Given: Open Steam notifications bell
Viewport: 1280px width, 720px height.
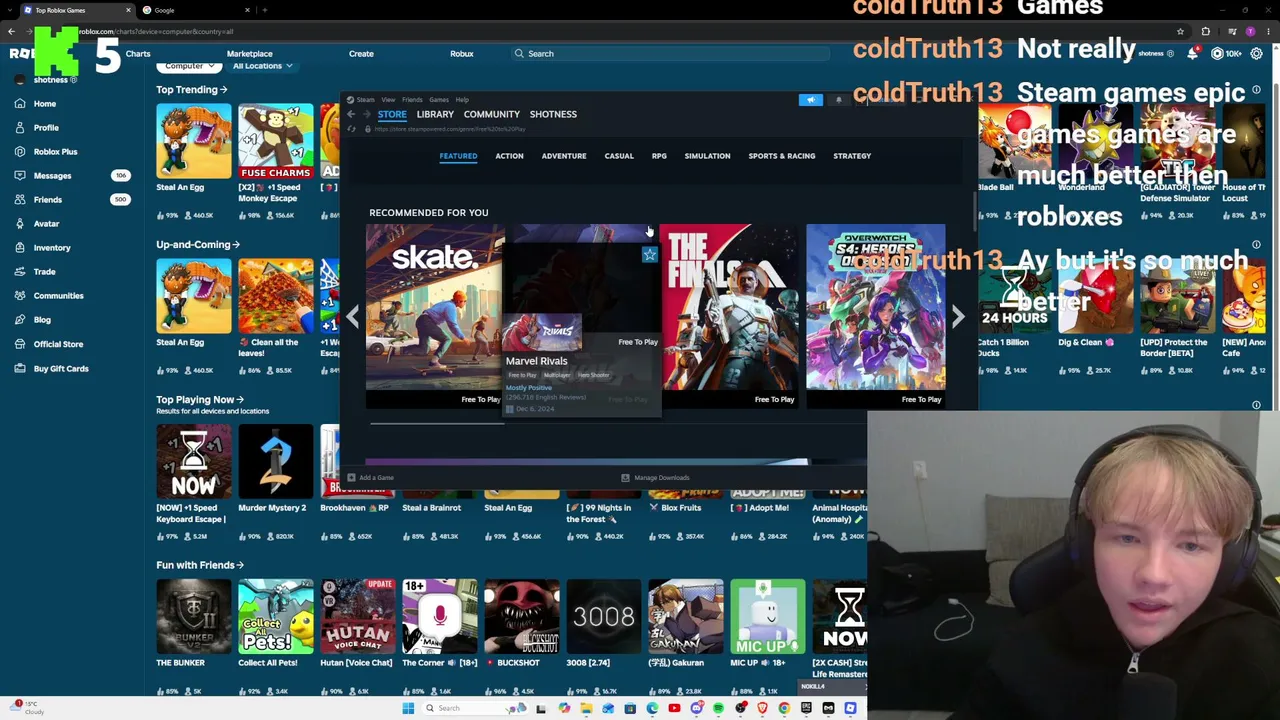Looking at the screenshot, I should pos(839,100).
